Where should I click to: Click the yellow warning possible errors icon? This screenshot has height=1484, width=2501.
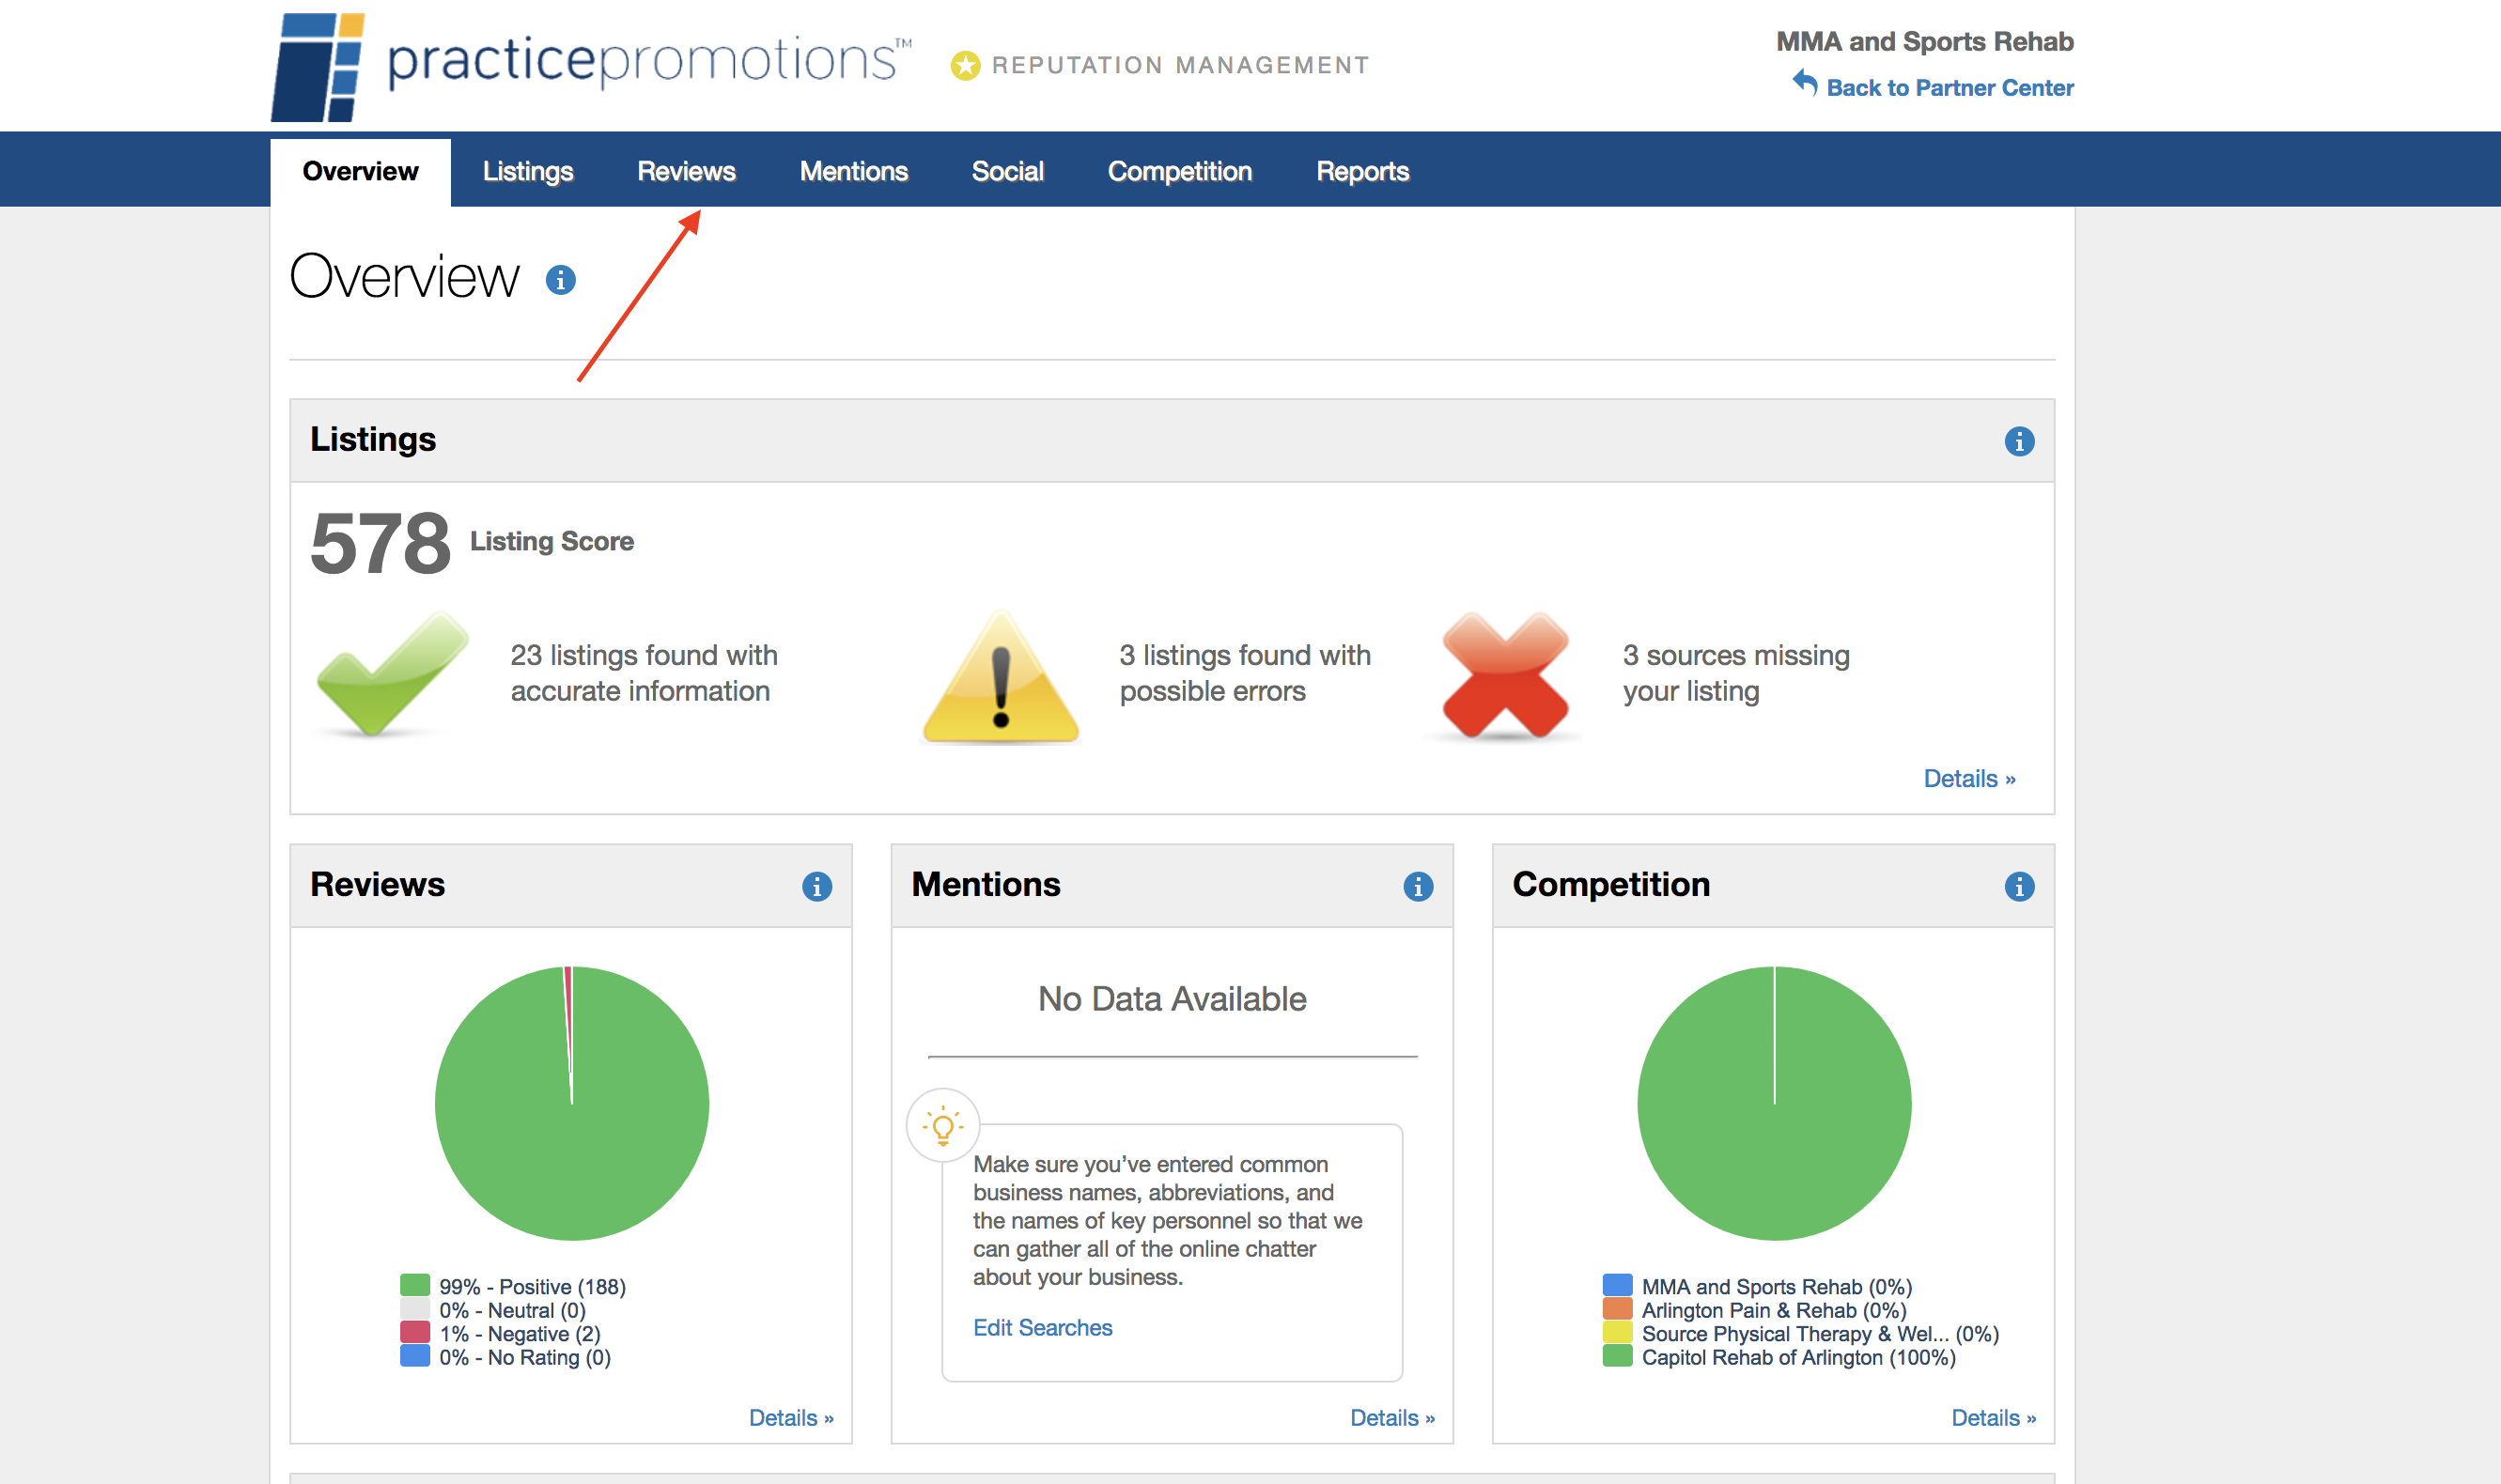click(x=1001, y=677)
